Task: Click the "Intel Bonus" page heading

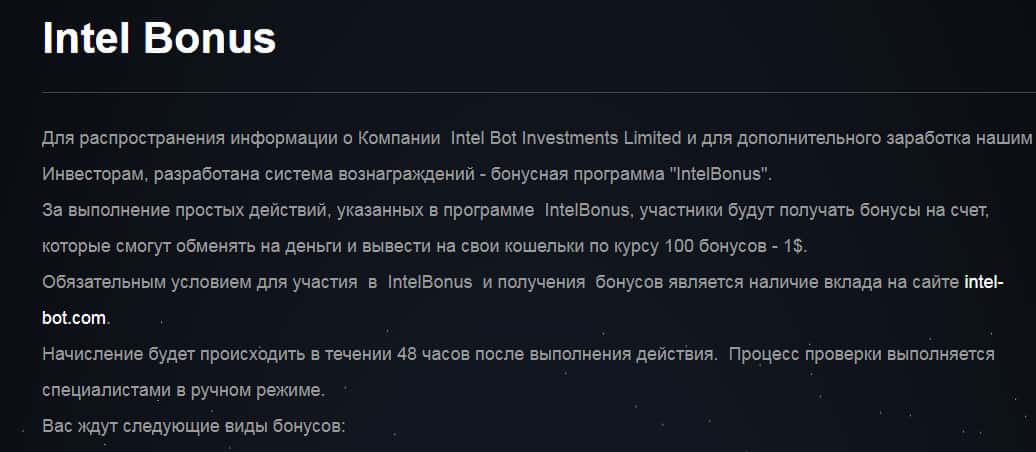Action: (x=159, y=40)
